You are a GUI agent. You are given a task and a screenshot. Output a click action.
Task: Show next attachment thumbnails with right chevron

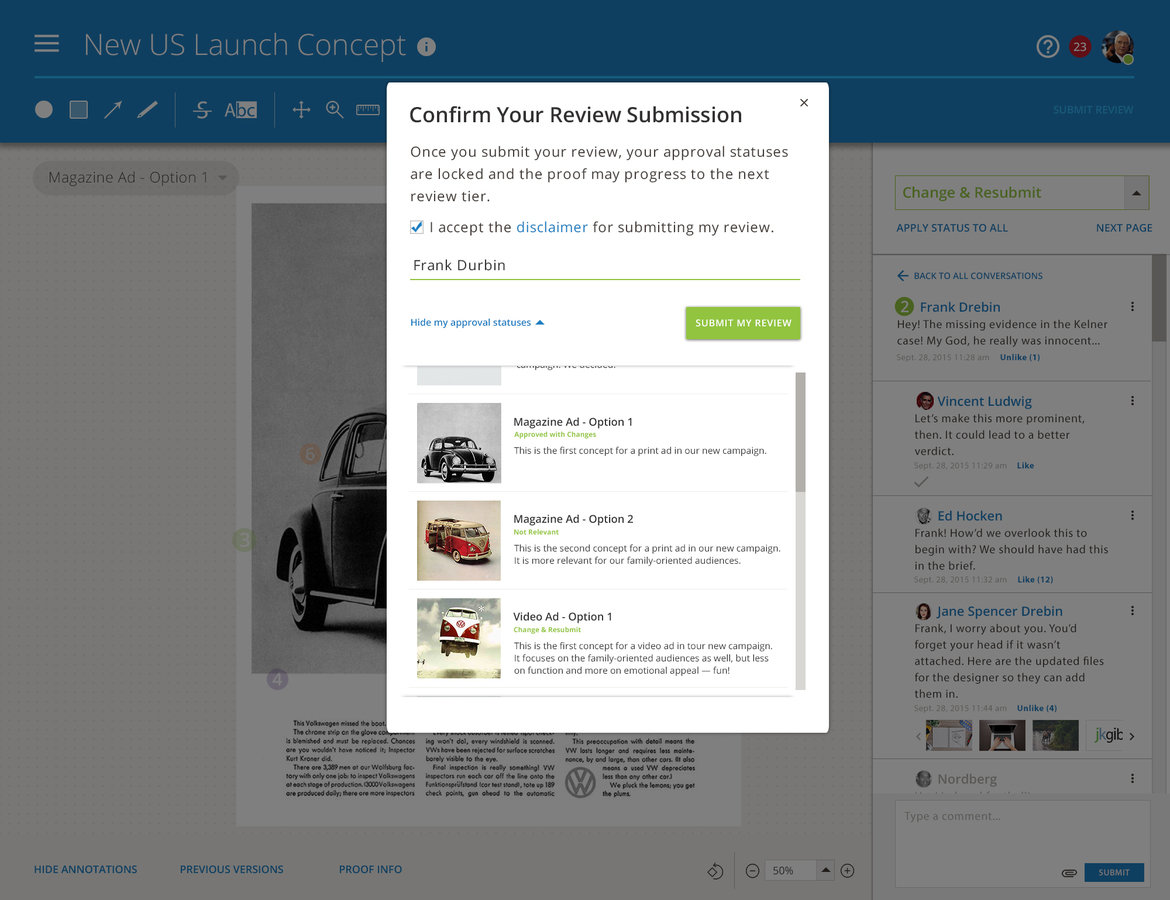click(1132, 737)
